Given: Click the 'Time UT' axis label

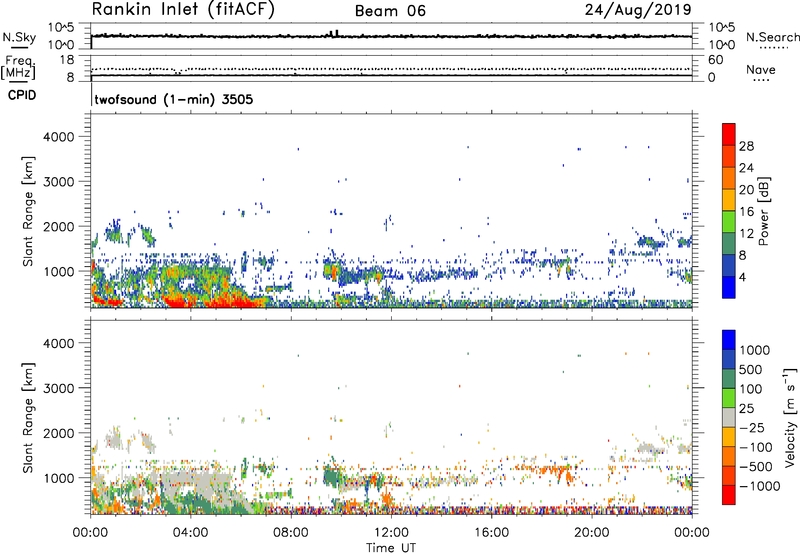Looking at the screenshot, I should [391, 548].
